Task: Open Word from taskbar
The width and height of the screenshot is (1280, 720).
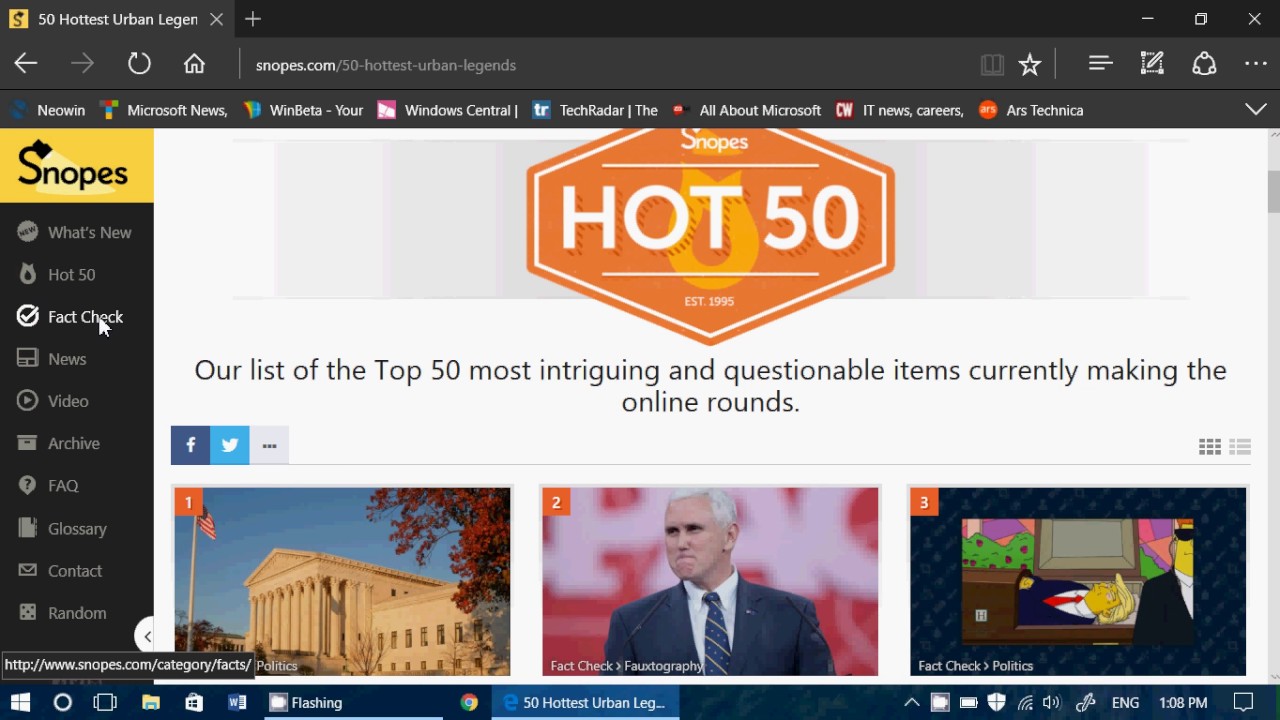Action: [x=237, y=703]
